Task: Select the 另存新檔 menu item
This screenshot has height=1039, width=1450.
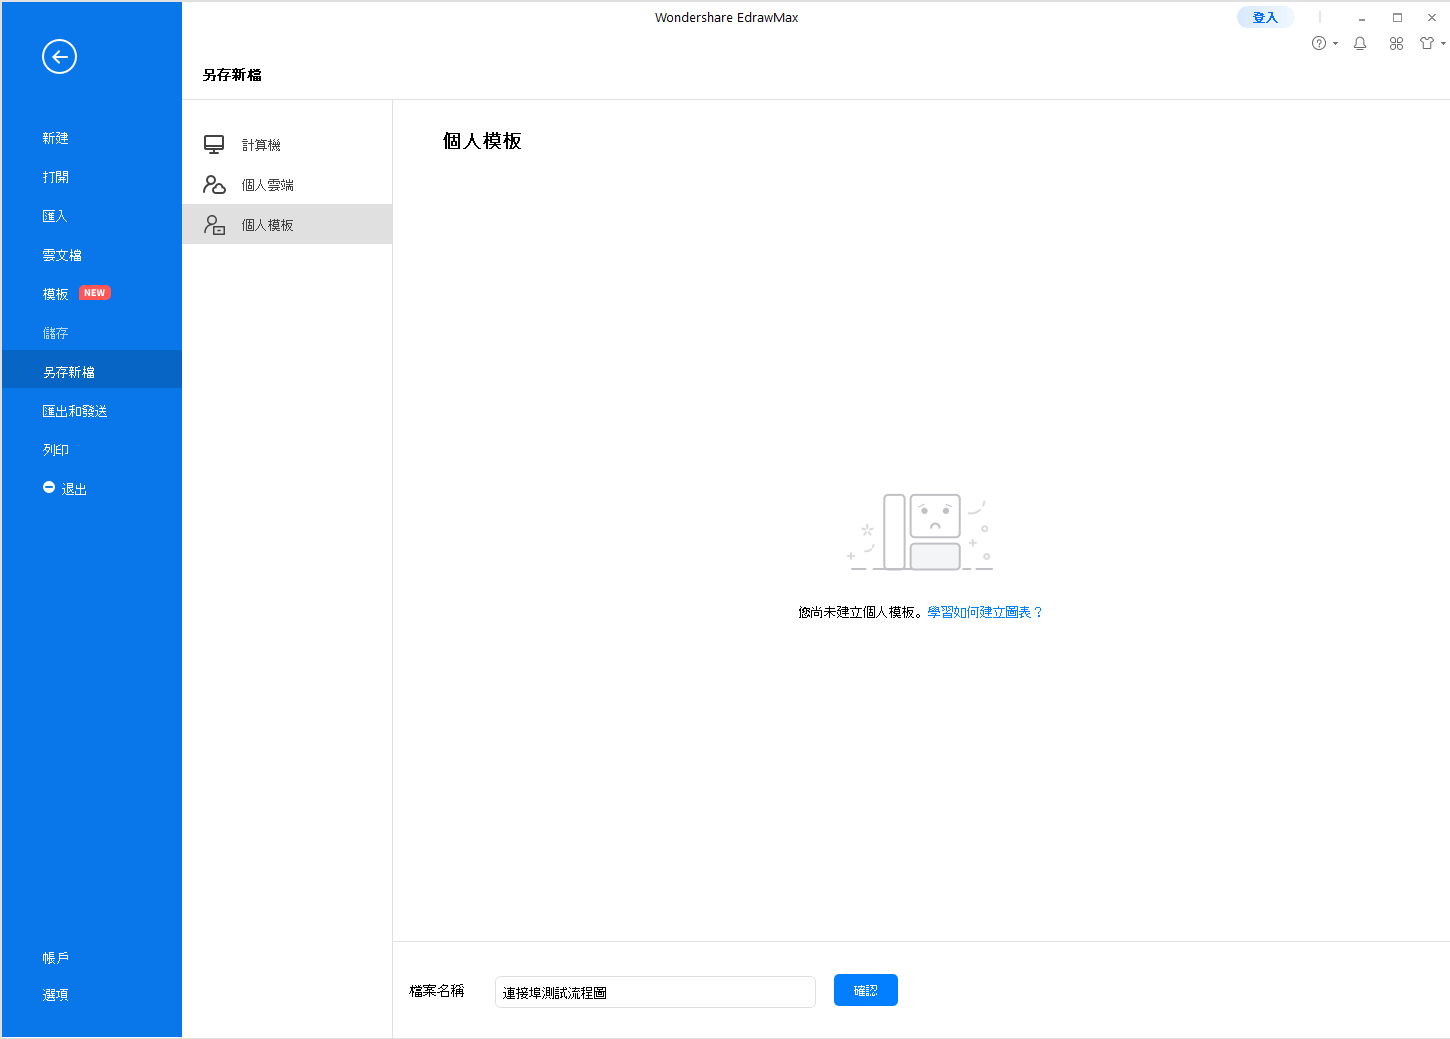Action: point(92,371)
